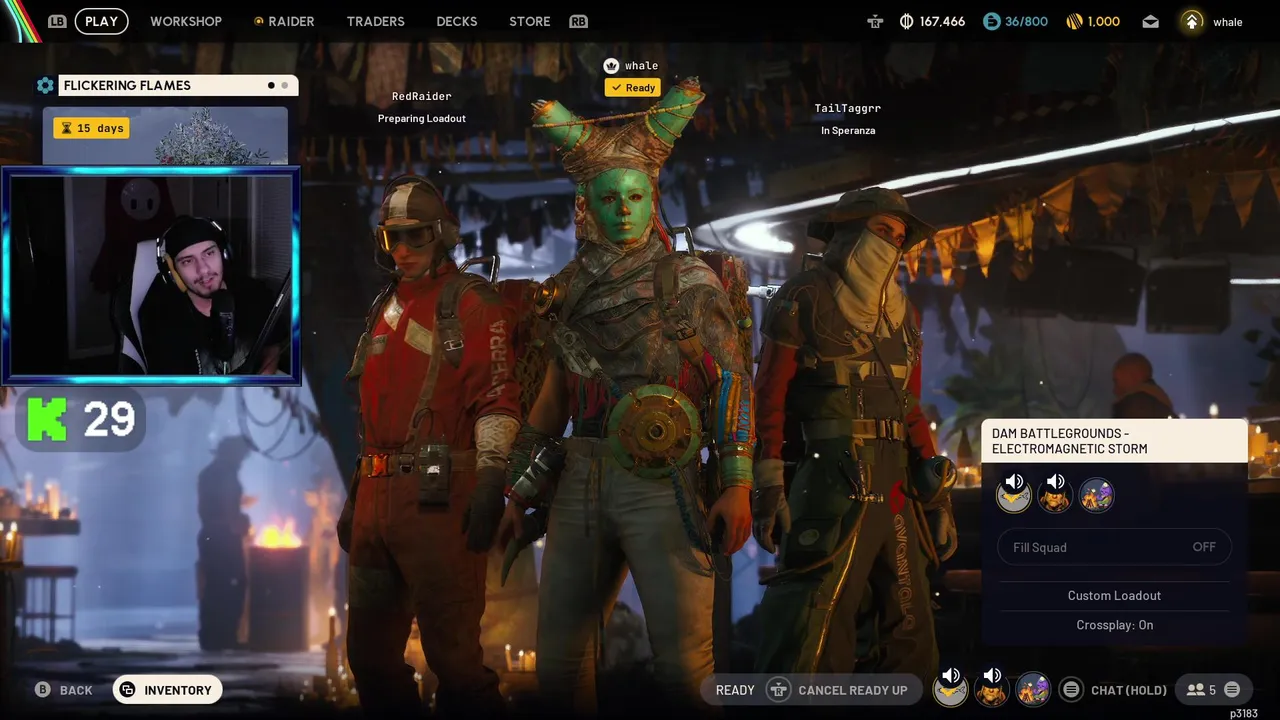Screen dimensions: 1280x720
Task: Click the B controller button icon
Action: point(43,690)
